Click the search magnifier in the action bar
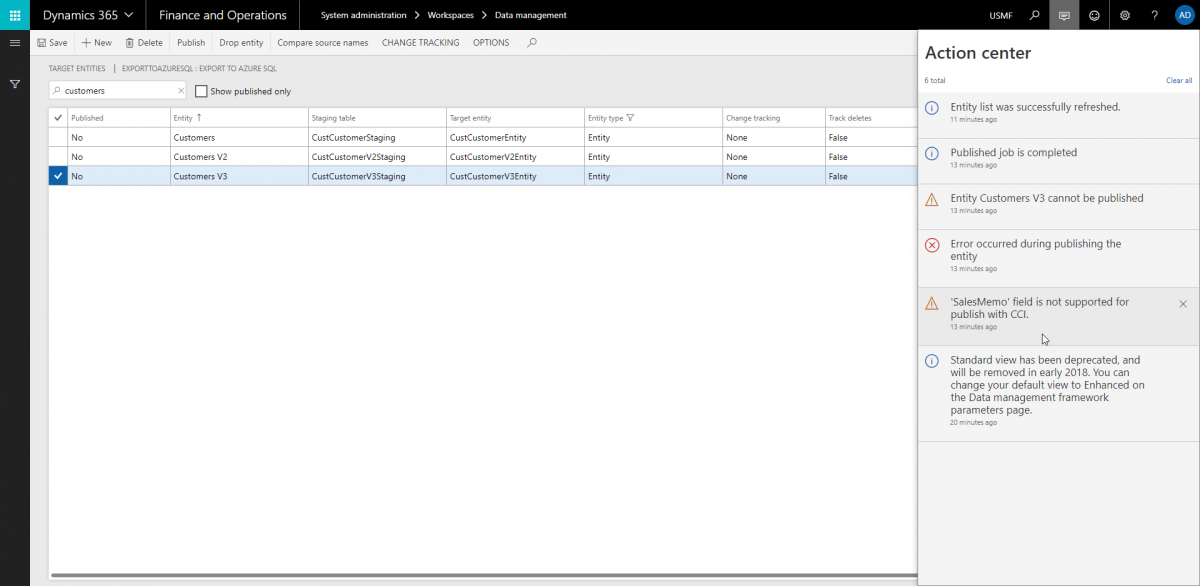This screenshot has height=586, width=1200. 532,43
